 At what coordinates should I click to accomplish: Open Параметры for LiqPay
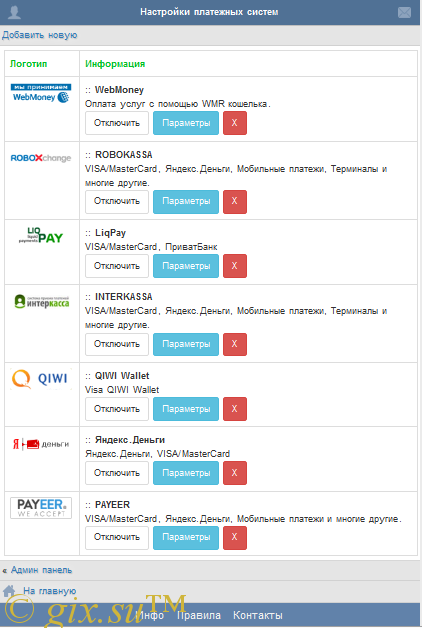[x=186, y=266]
